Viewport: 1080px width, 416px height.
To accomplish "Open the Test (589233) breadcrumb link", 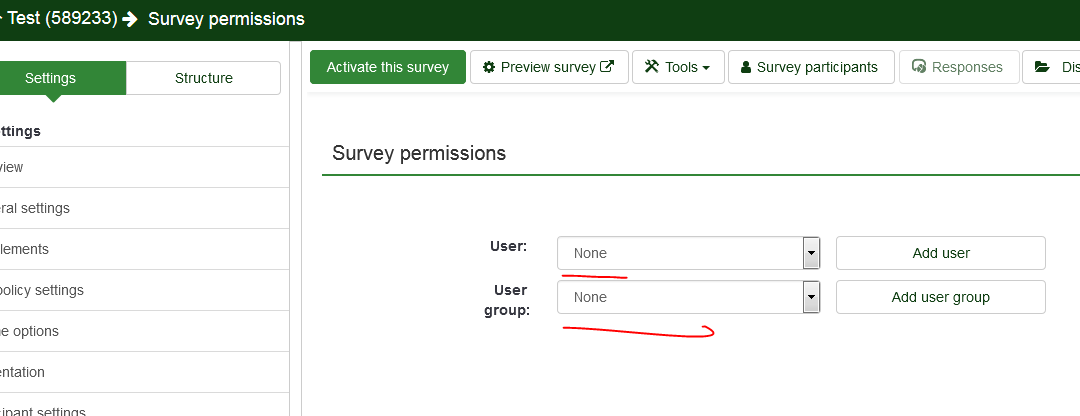I will click(x=62, y=19).
